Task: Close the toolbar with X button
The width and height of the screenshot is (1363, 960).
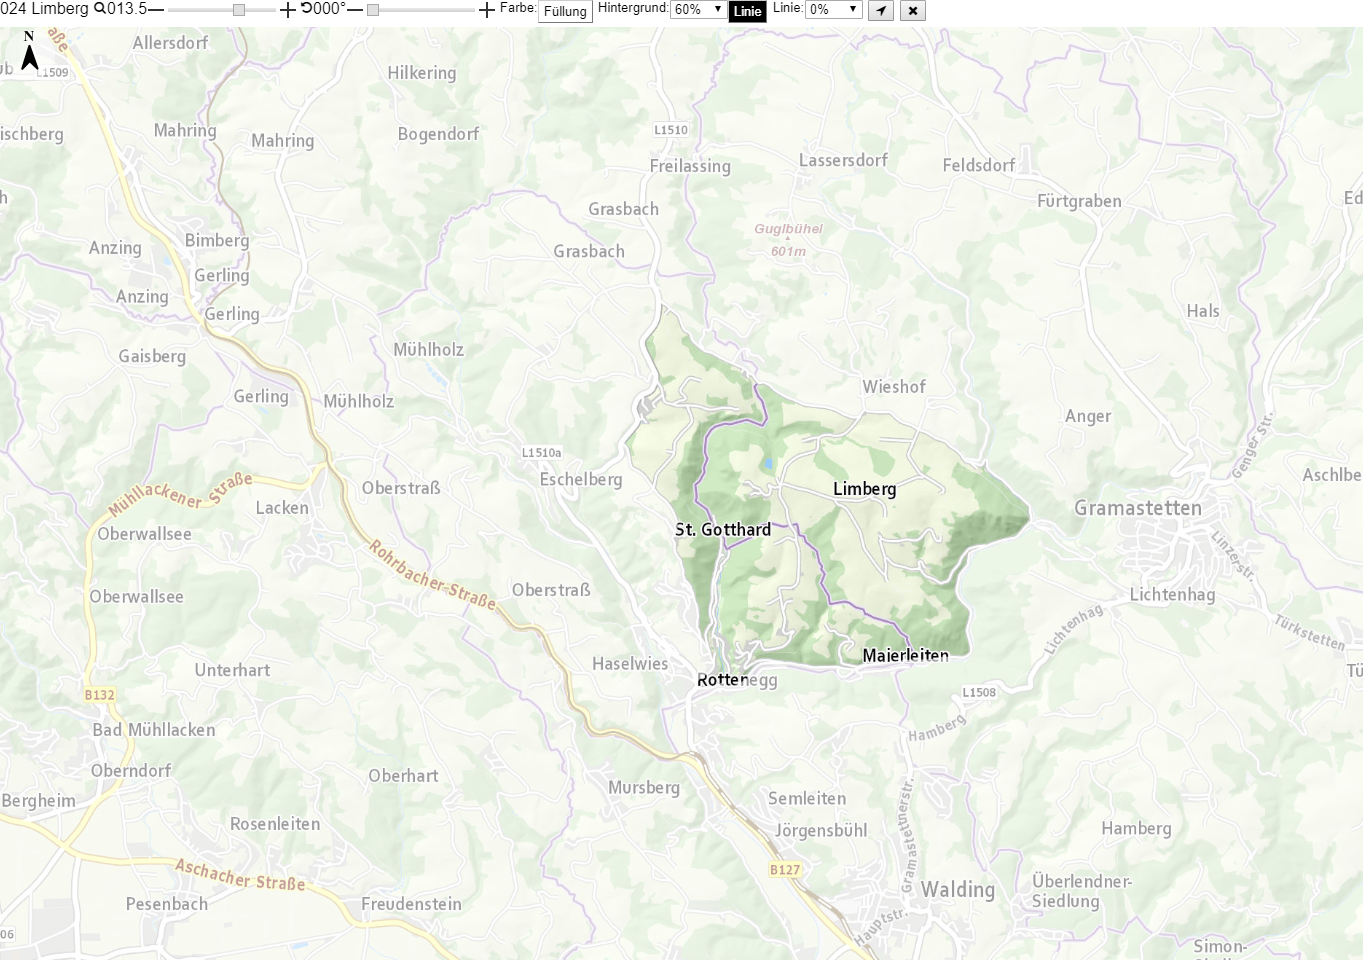Action: [x=912, y=10]
